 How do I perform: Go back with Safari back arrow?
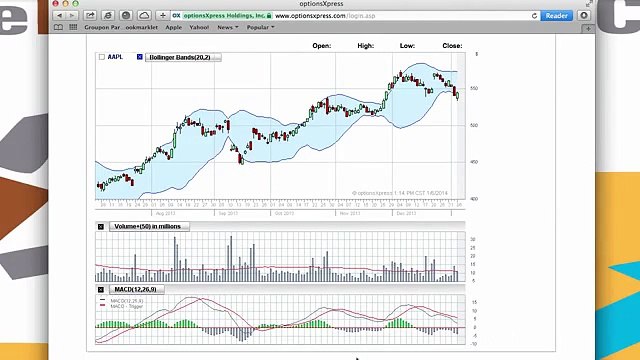tap(59, 16)
